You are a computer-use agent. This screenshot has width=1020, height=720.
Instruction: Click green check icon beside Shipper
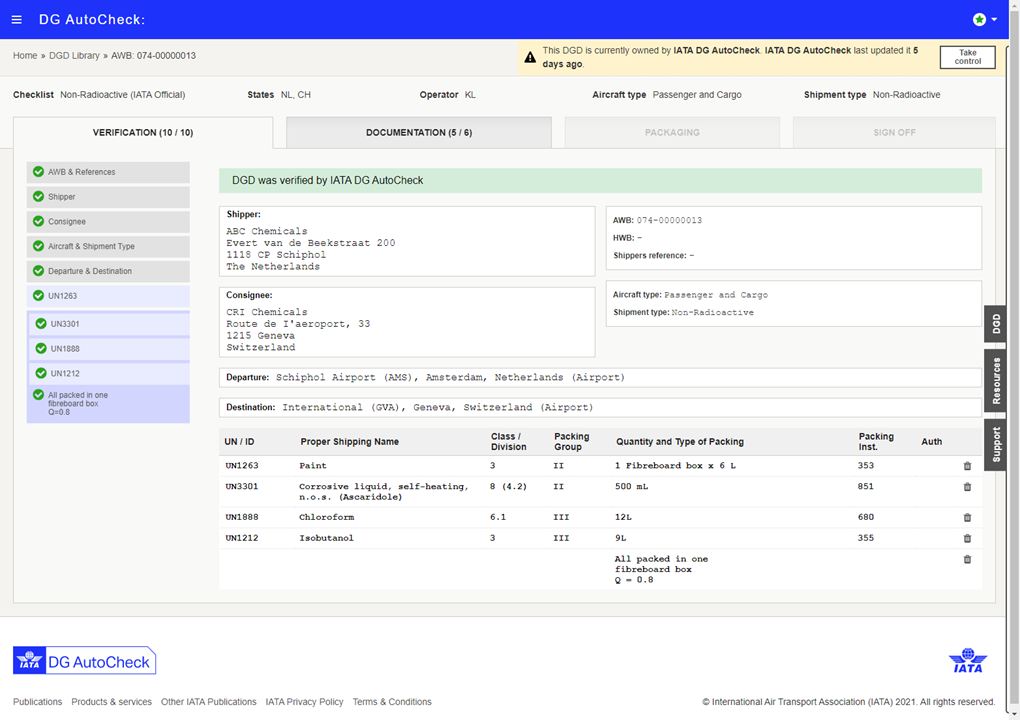coord(38,196)
